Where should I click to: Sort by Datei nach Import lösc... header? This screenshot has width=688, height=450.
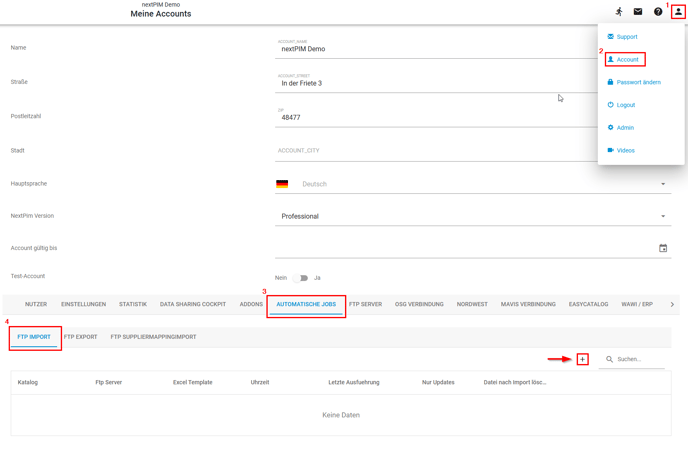coord(515,382)
